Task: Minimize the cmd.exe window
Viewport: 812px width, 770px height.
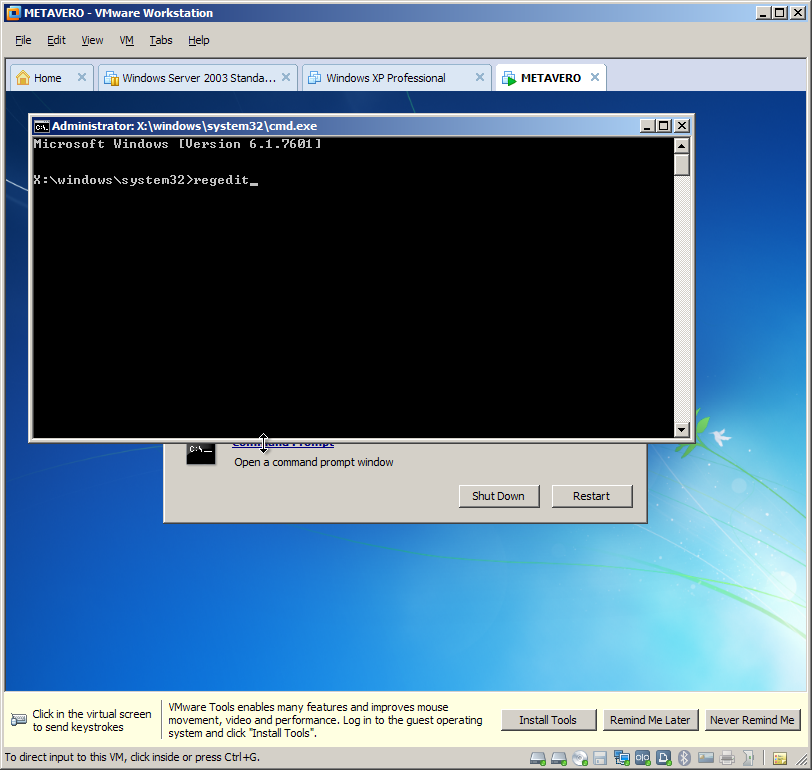Action: pyautogui.click(x=647, y=126)
